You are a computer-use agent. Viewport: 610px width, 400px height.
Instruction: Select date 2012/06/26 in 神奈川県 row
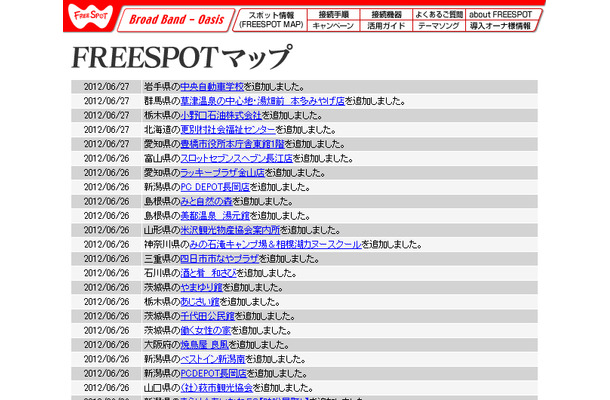106,244
